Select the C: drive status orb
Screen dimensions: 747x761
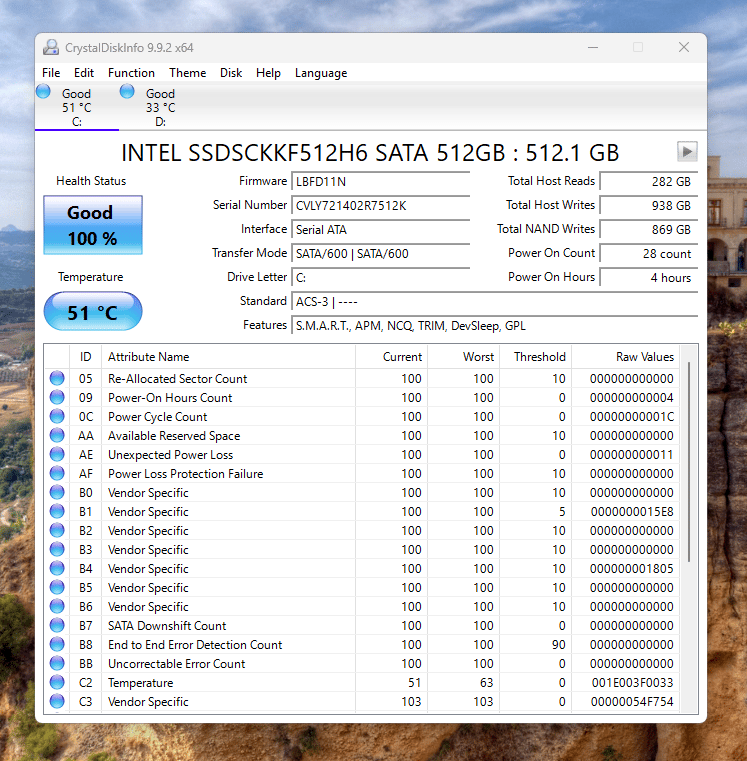point(43,91)
